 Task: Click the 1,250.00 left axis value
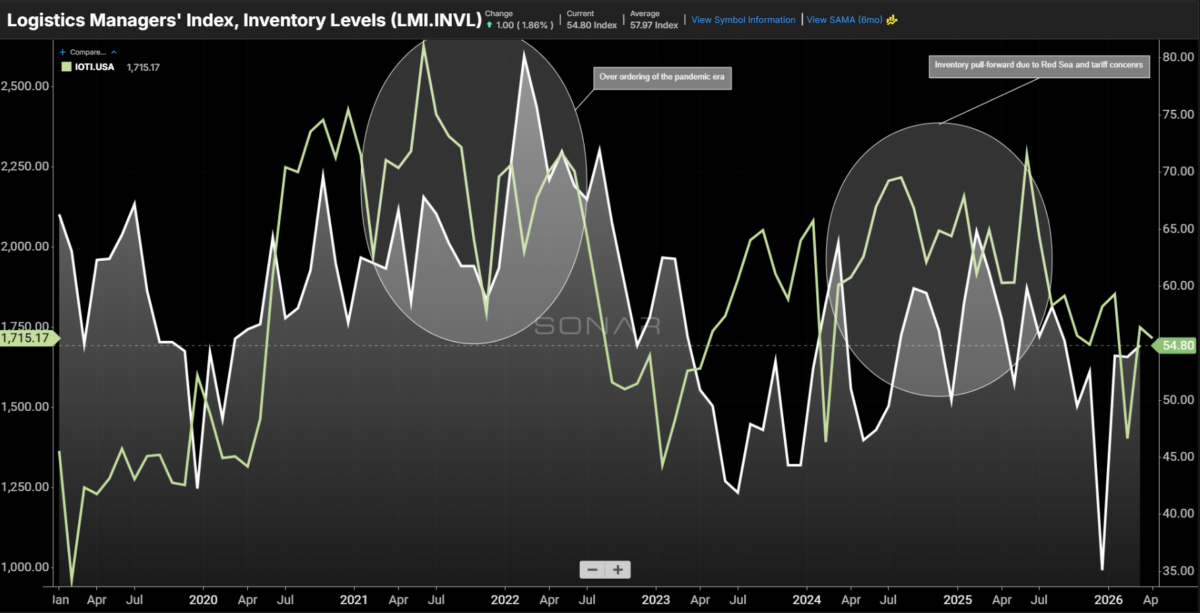click(x=25, y=487)
